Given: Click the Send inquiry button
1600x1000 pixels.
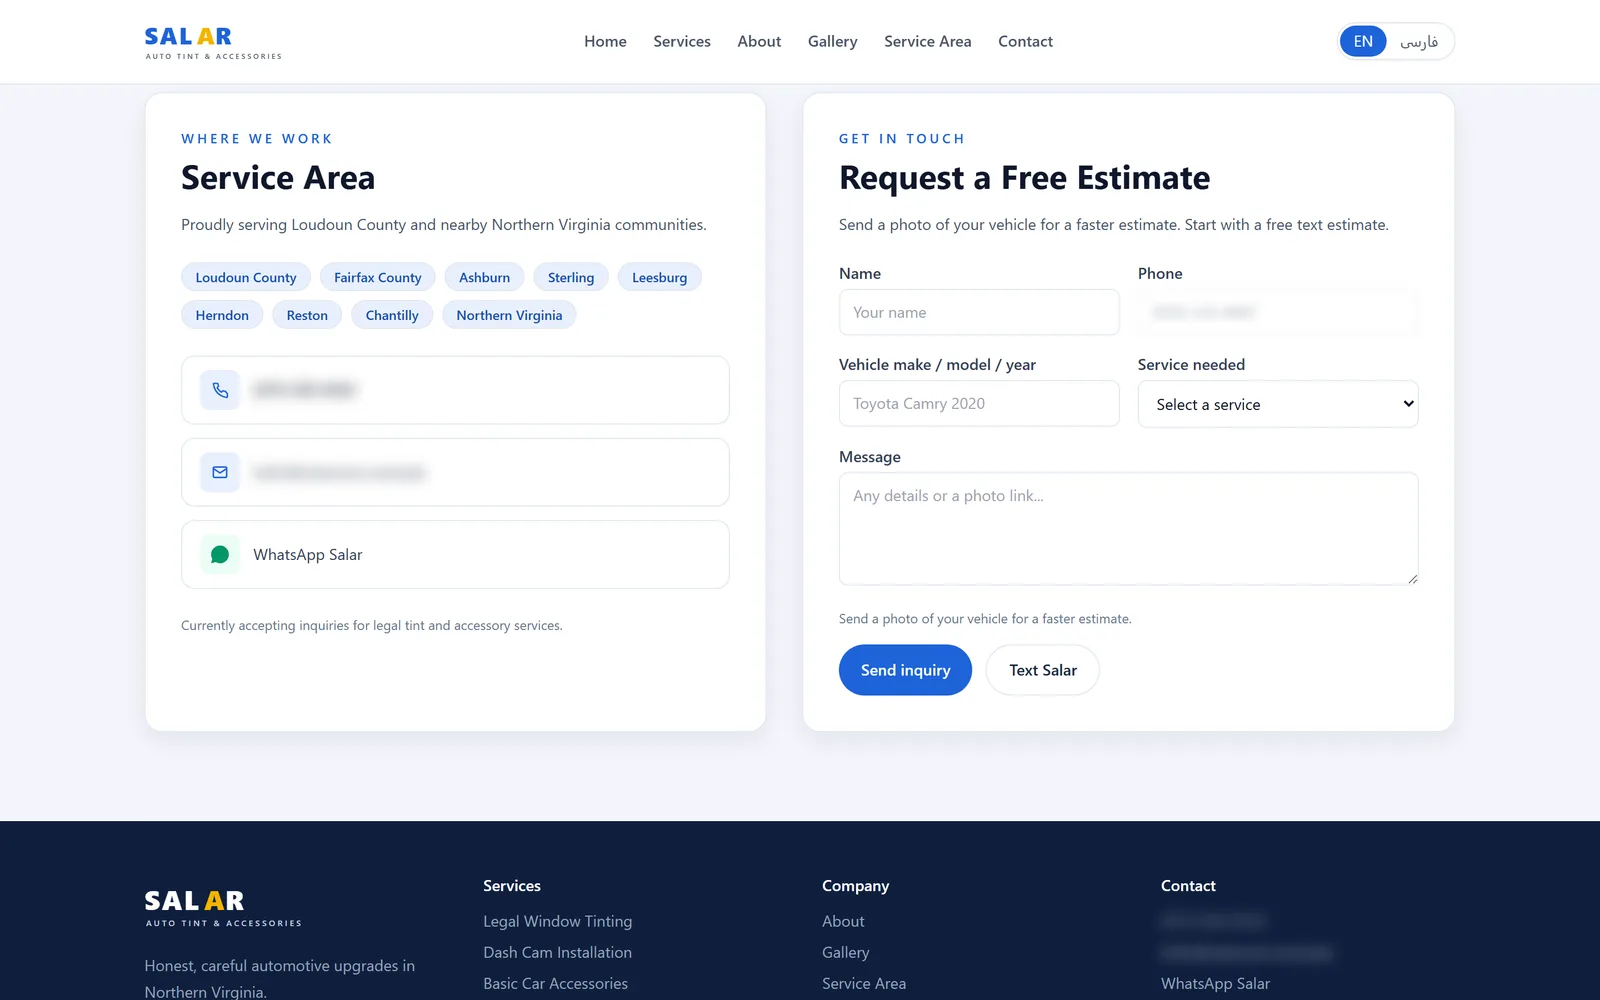Looking at the screenshot, I should coord(905,670).
